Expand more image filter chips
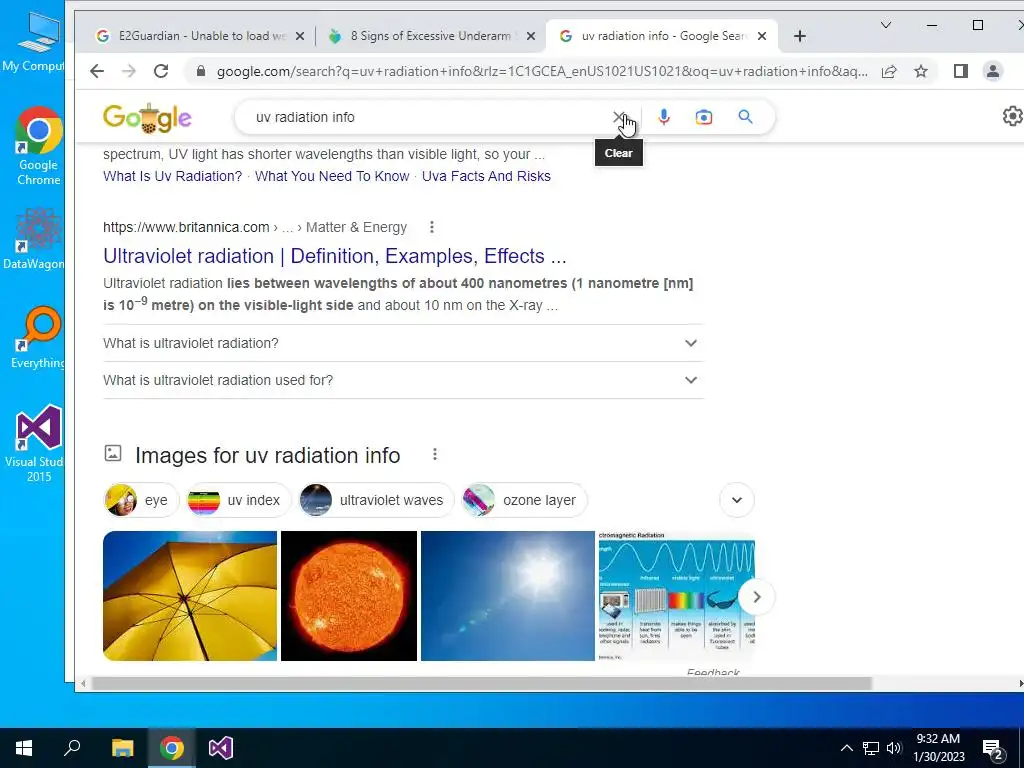Image resolution: width=1024 pixels, height=768 pixels. (737, 500)
